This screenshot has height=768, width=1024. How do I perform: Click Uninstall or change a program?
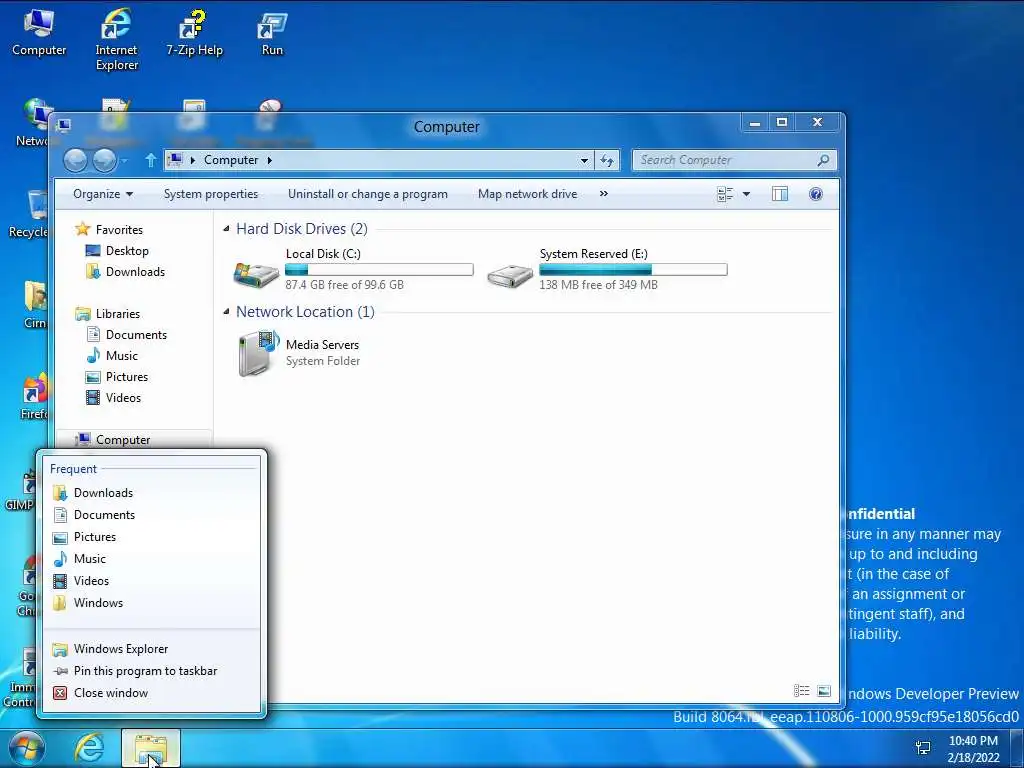tap(368, 194)
